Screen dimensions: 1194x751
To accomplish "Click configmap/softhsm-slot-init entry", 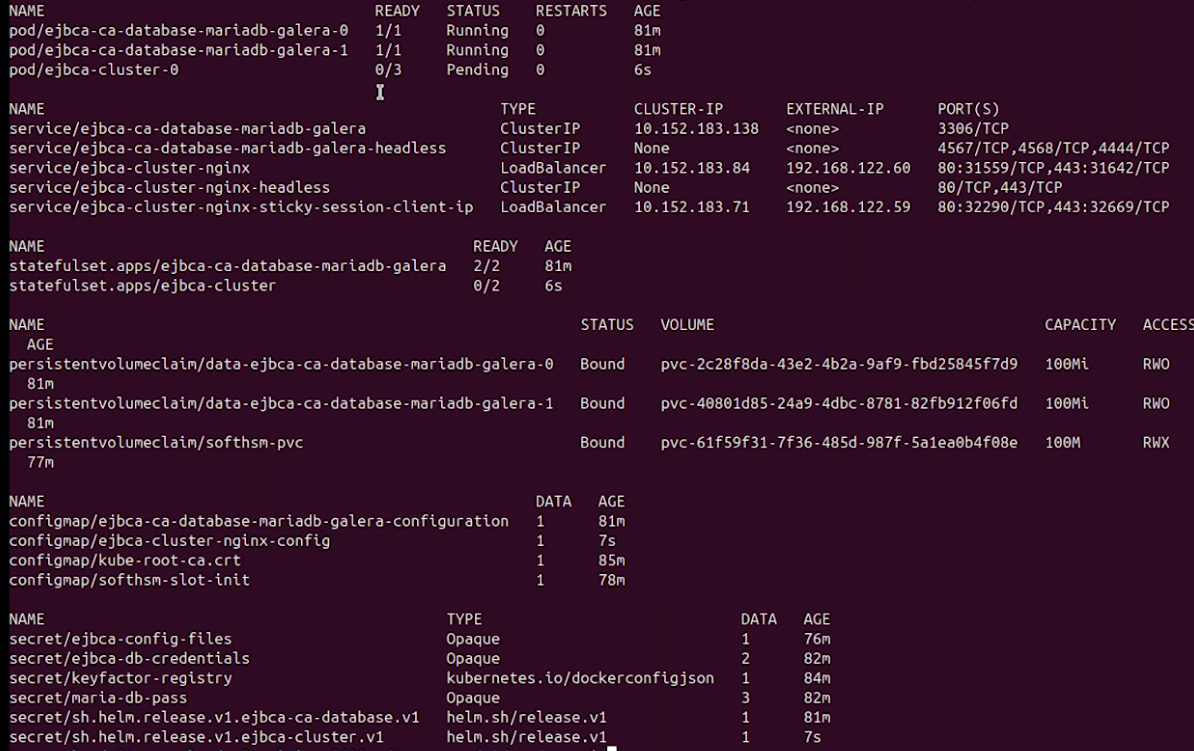I will [x=129, y=580].
